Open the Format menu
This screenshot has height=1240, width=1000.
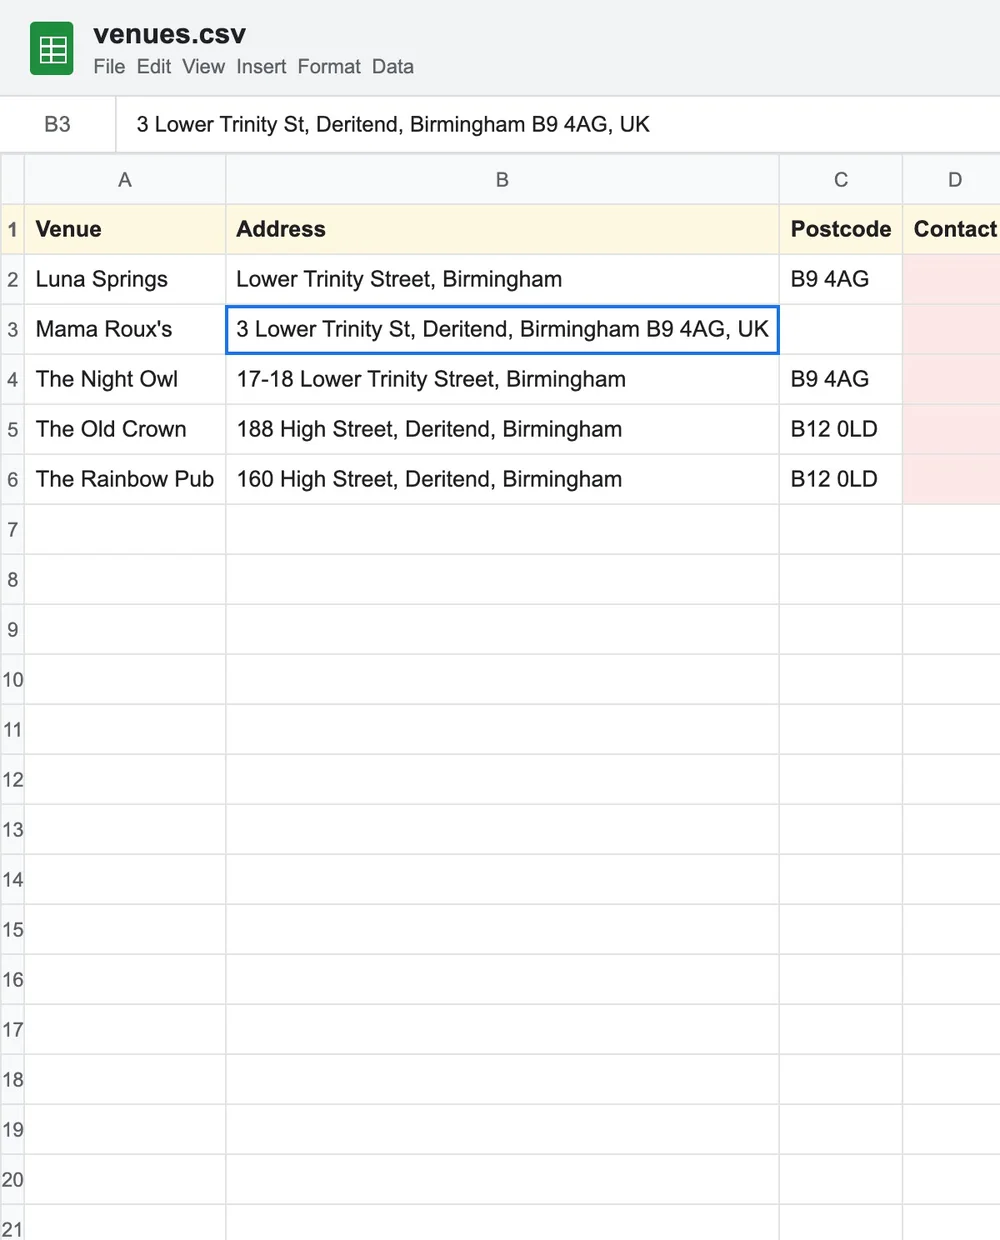(329, 67)
